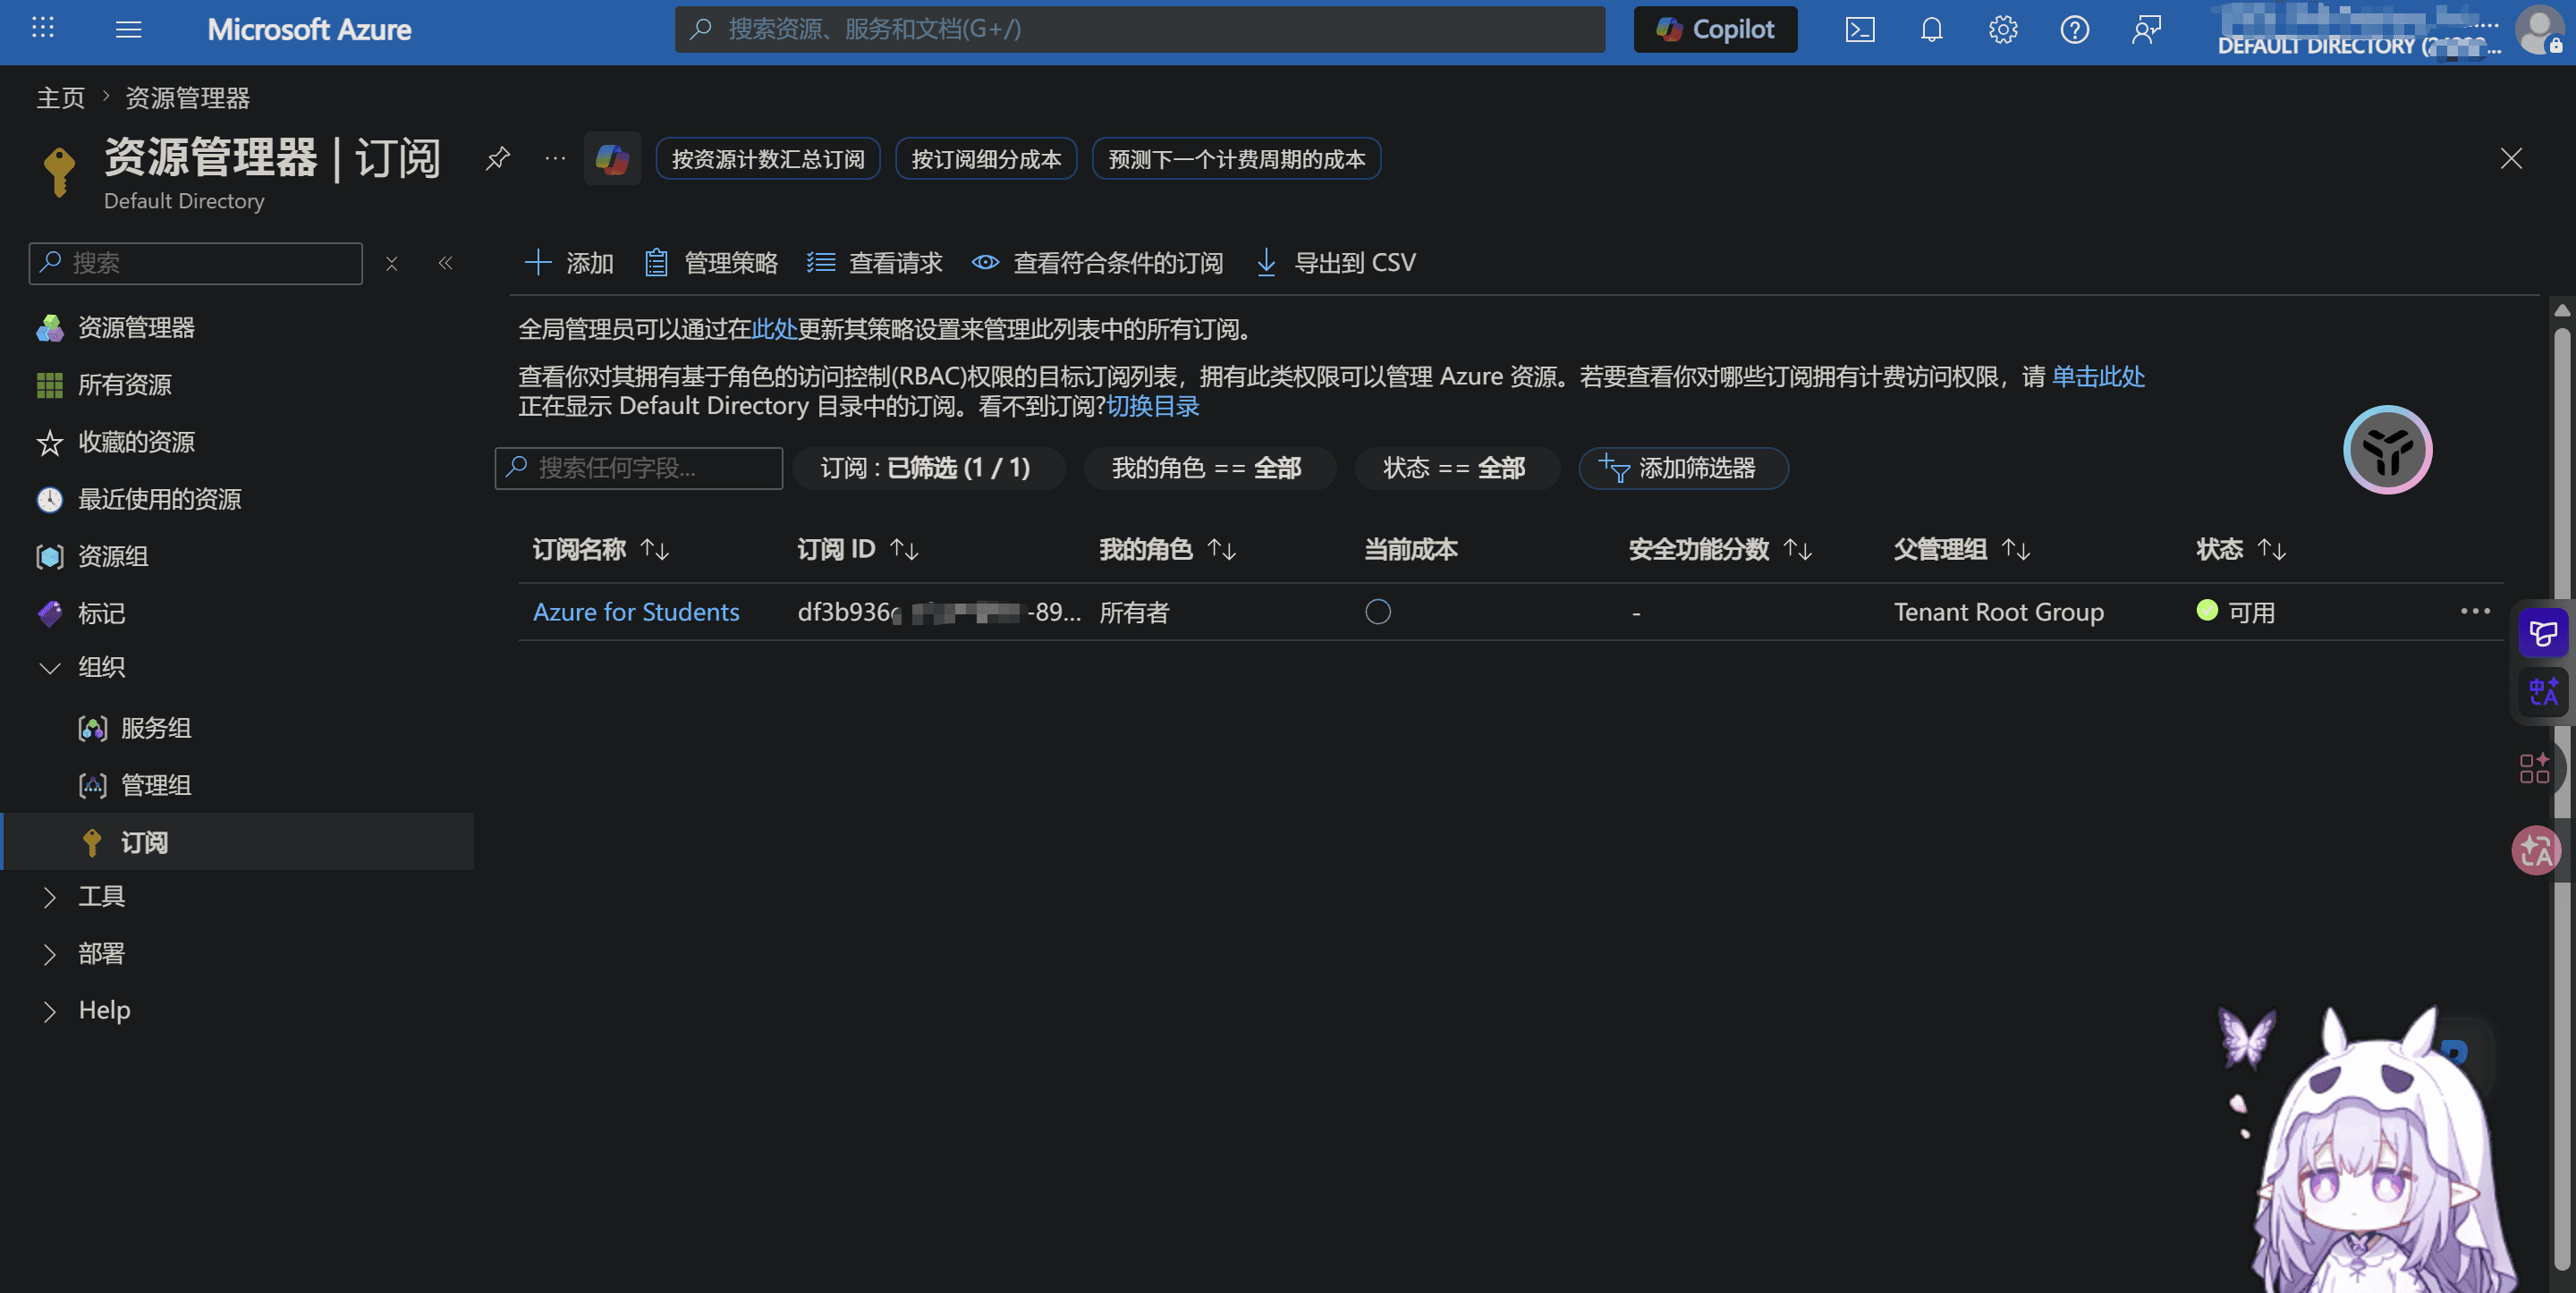Open Cloud Shell from the top bar

(x=1859, y=29)
